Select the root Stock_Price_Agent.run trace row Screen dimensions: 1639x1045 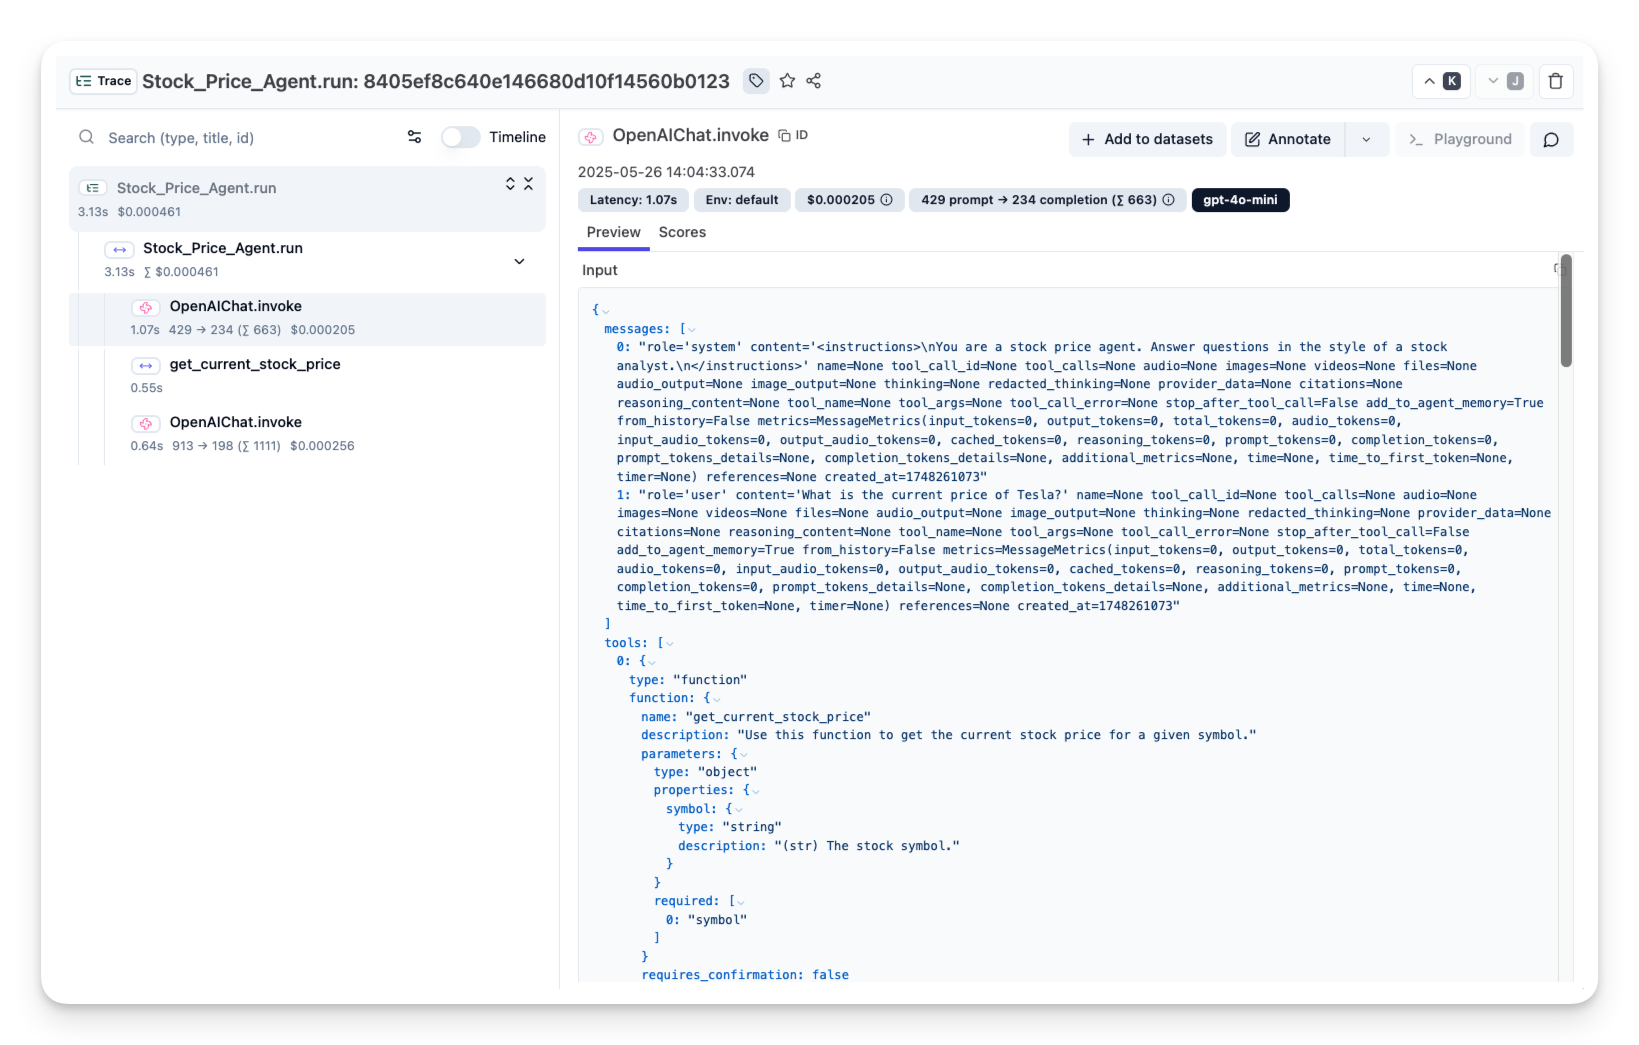pos(307,199)
